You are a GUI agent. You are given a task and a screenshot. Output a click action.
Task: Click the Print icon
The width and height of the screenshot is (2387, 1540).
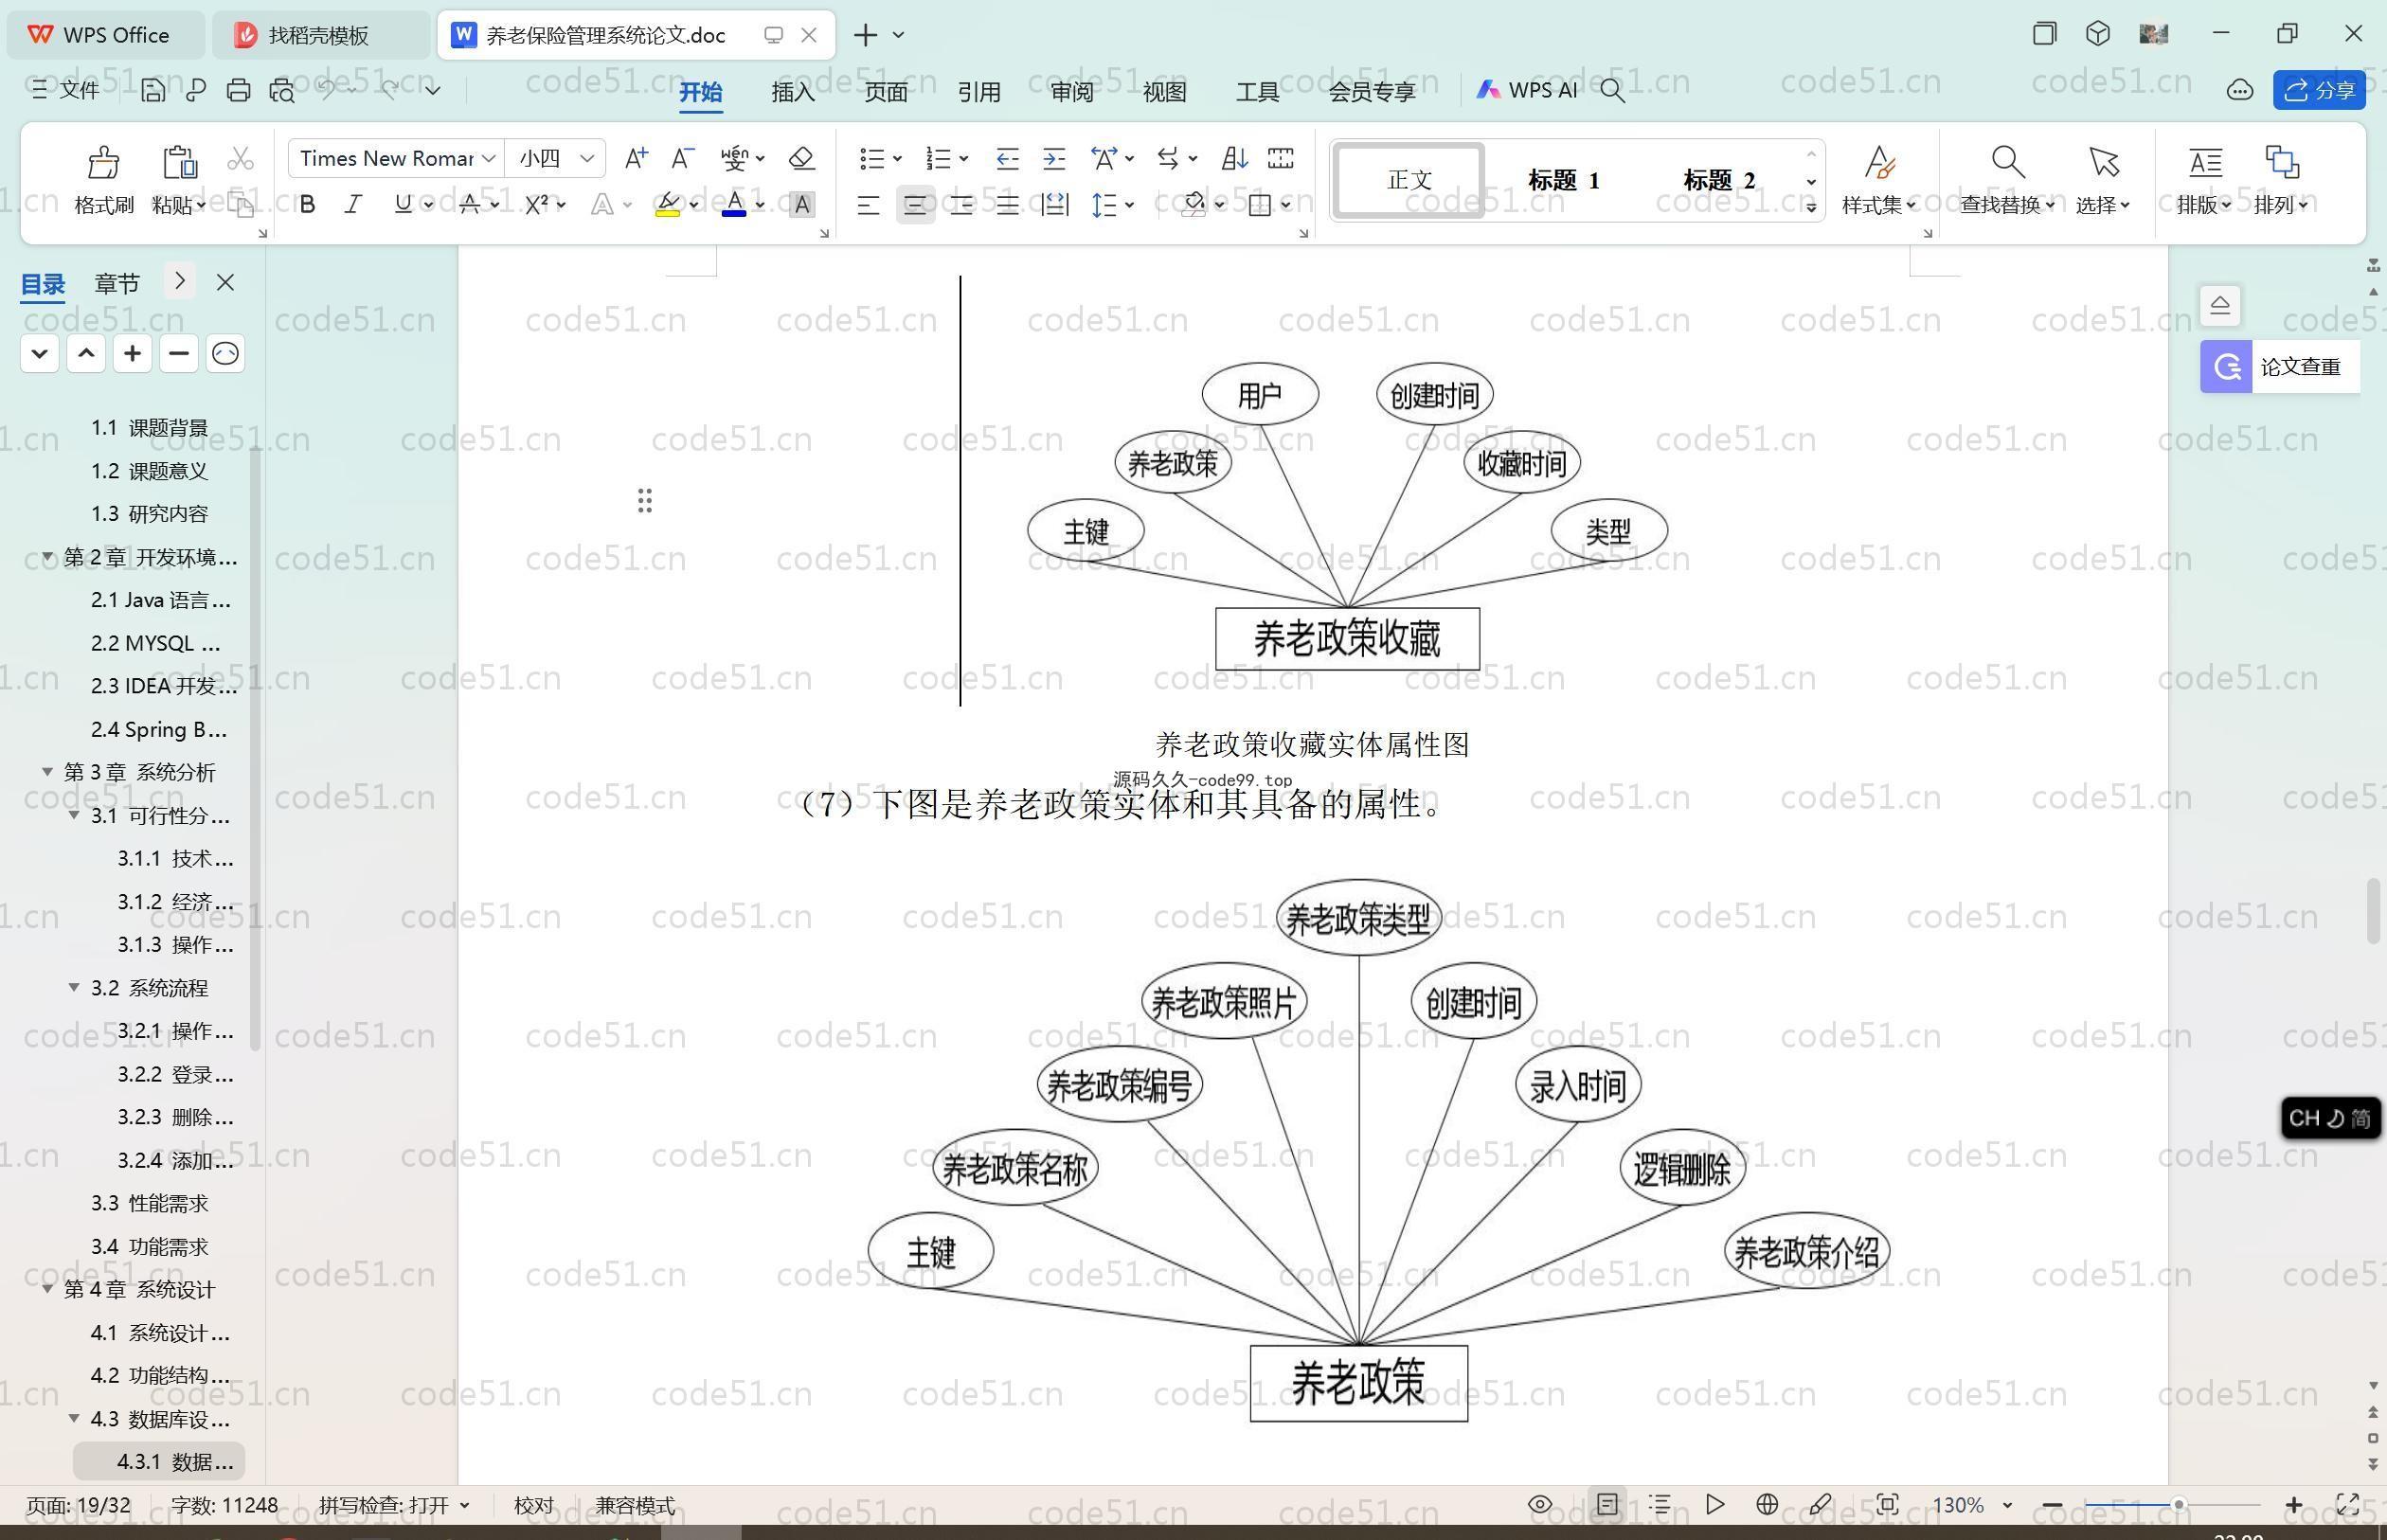click(238, 90)
